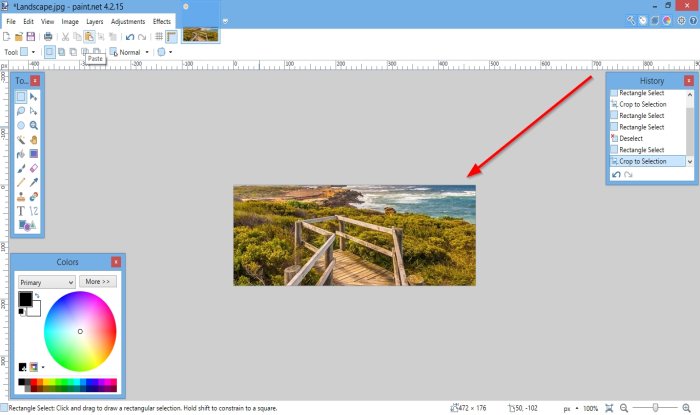The image size is (700, 415).
Task: Open a file with the folder icon
Action: pyautogui.click(x=19, y=37)
